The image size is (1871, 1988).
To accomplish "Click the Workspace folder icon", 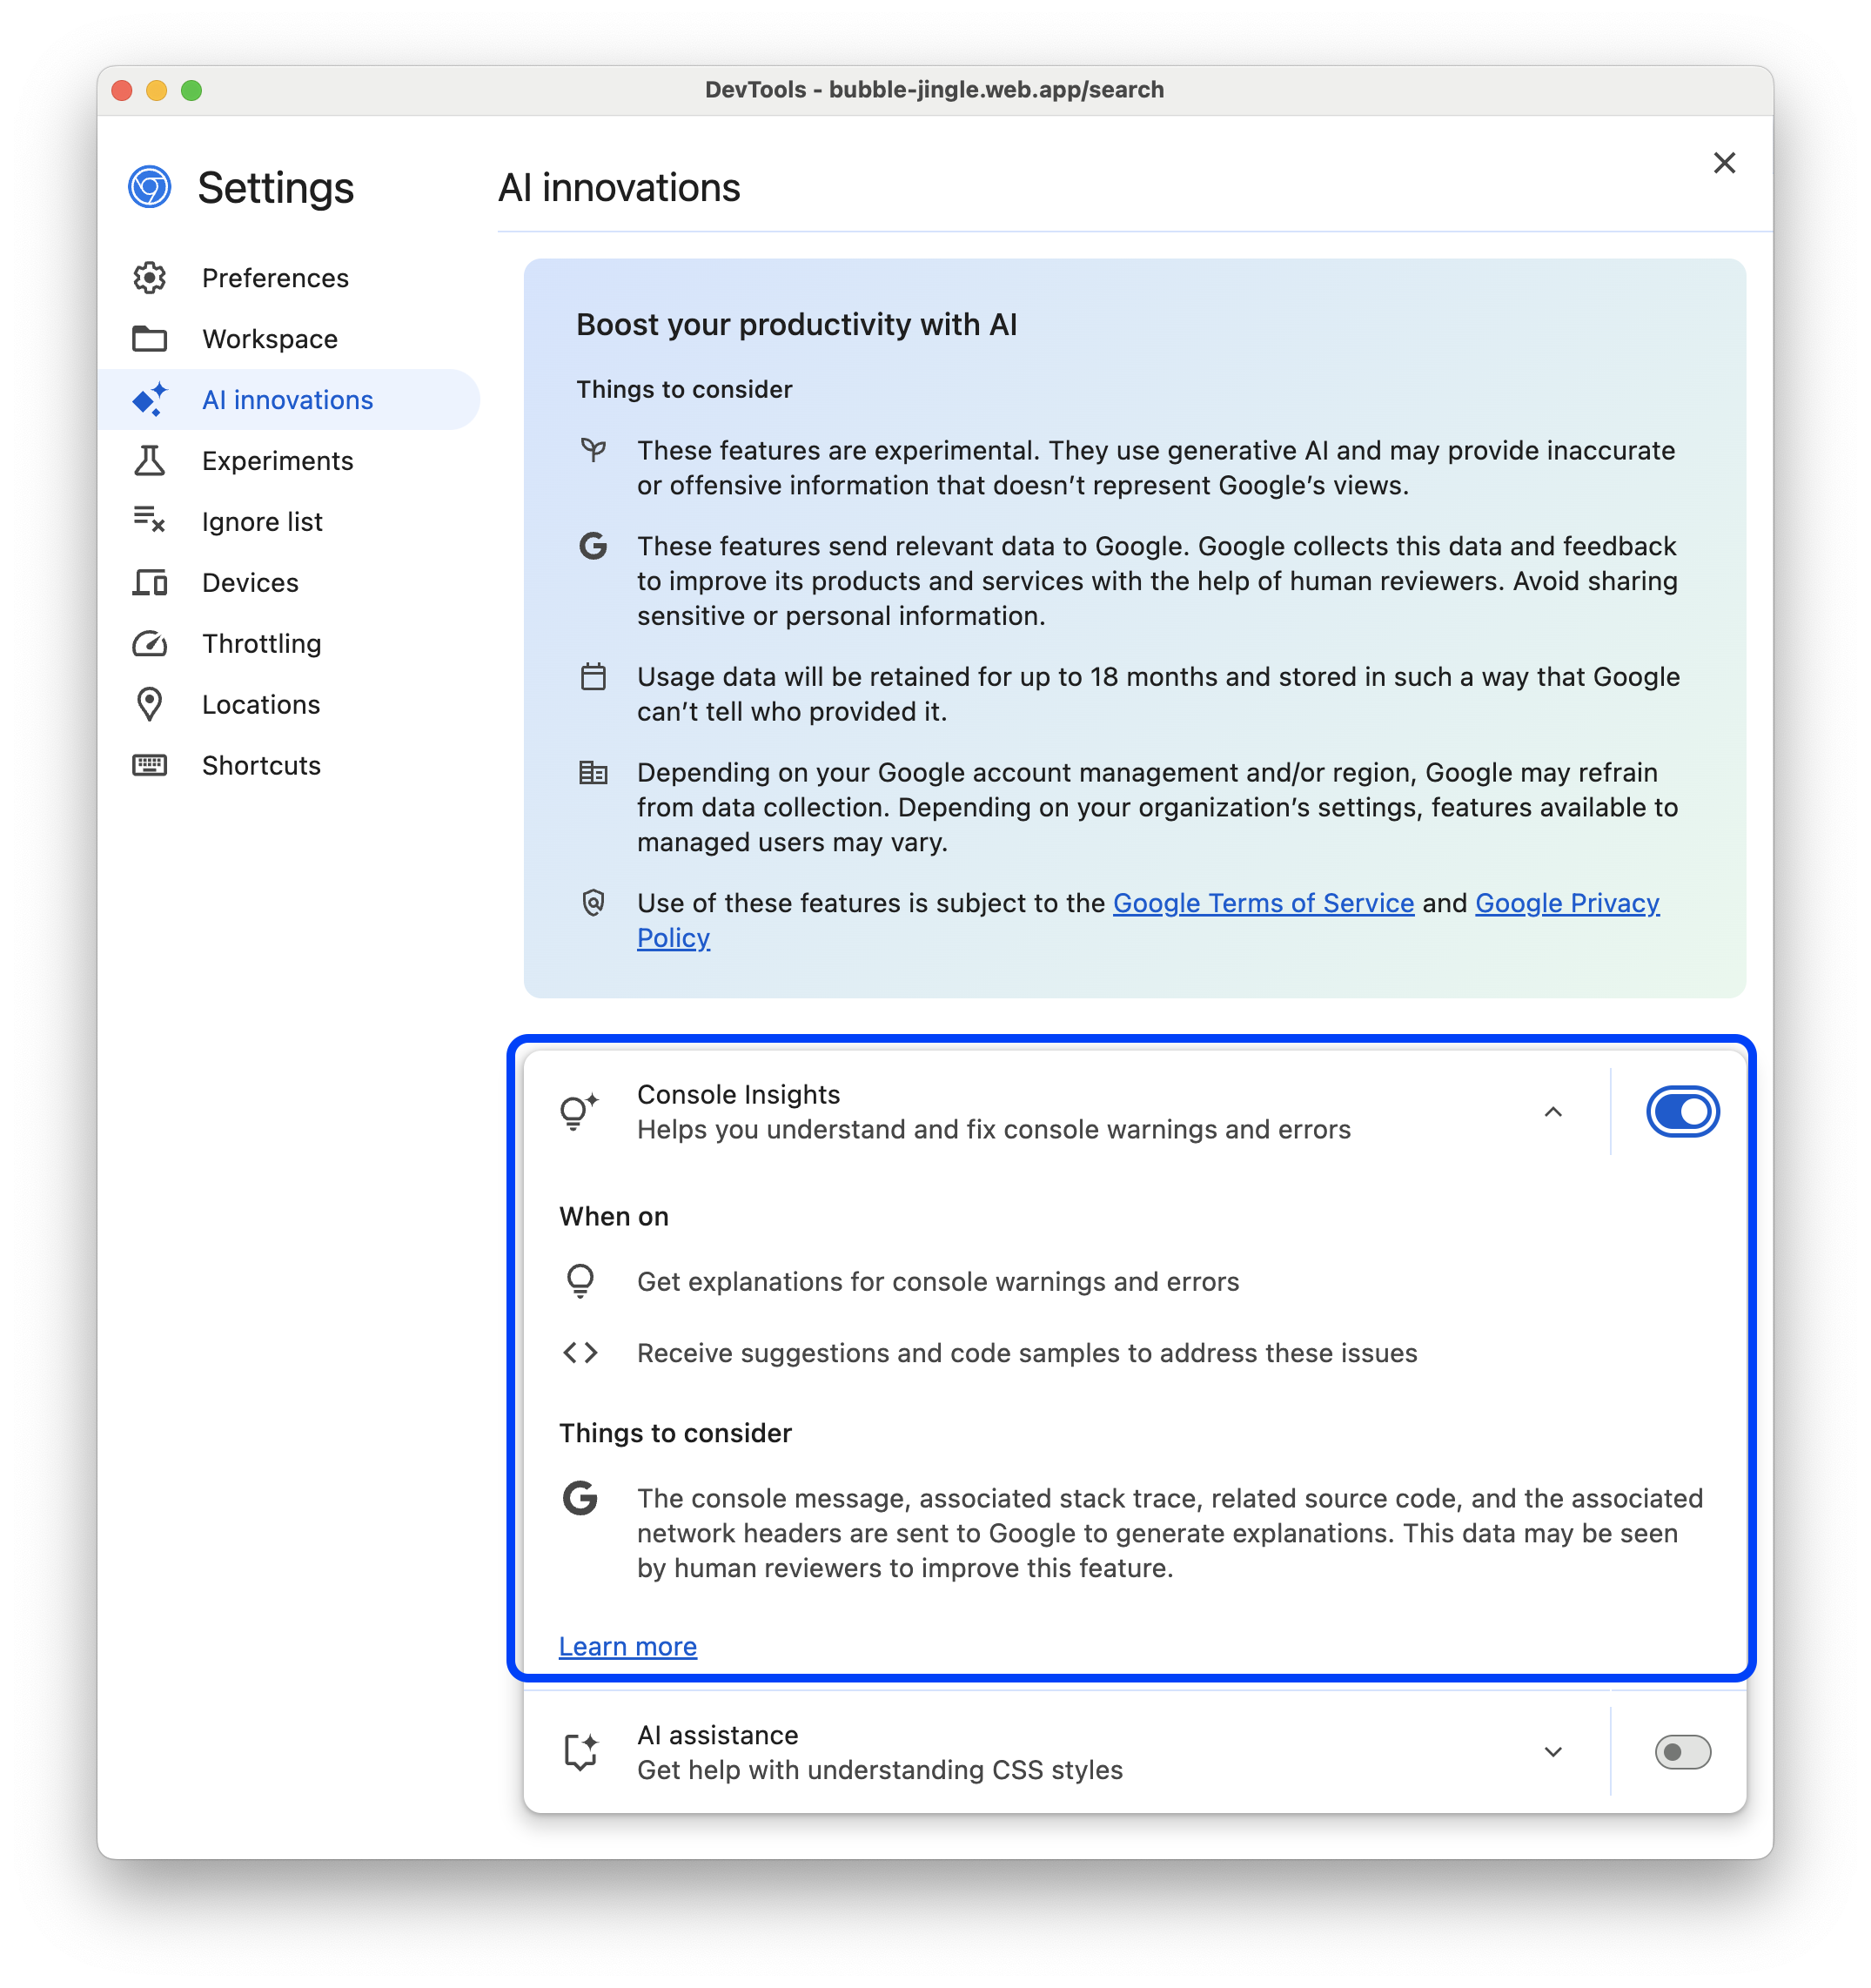I will click(x=150, y=338).
